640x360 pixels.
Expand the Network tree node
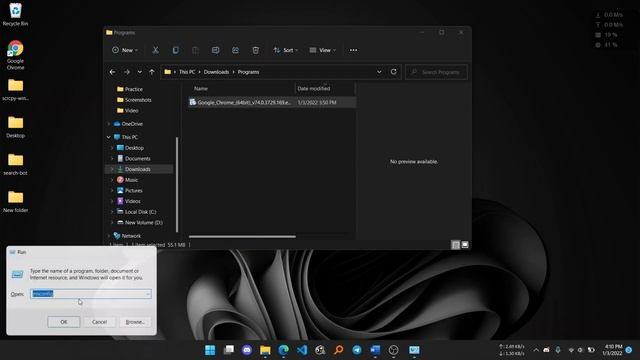pyautogui.click(x=109, y=236)
